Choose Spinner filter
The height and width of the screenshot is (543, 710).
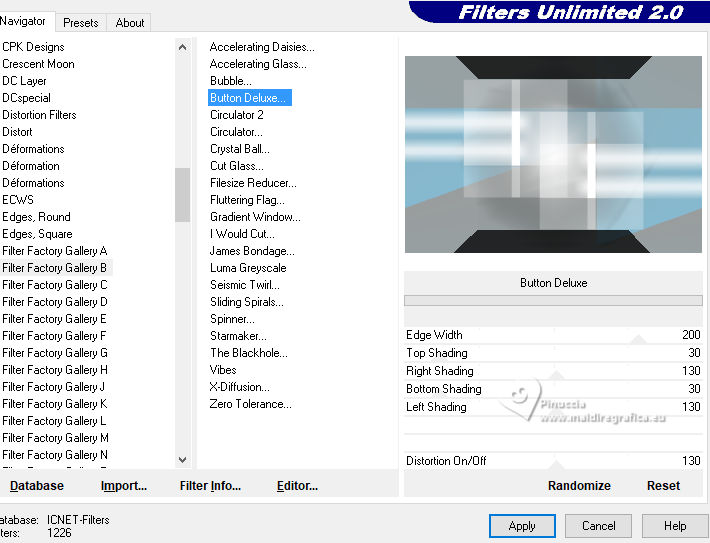(x=232, y=319)
